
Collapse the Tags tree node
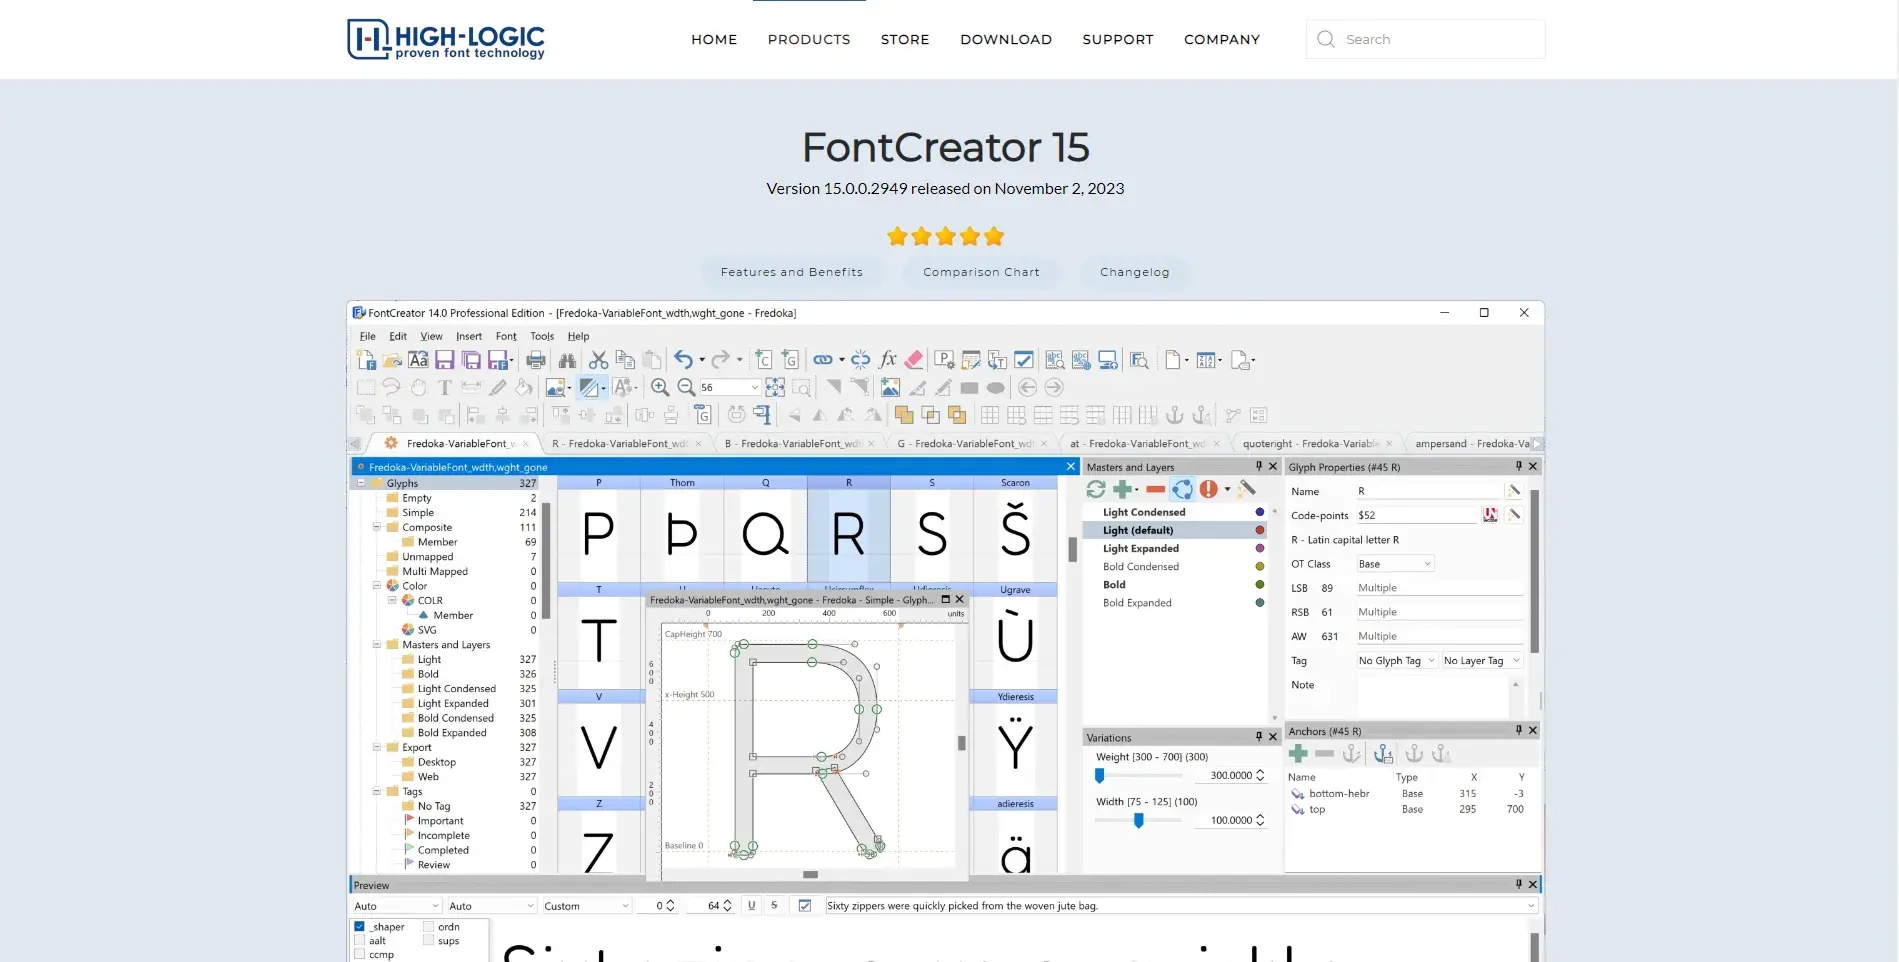pos(377,791)
